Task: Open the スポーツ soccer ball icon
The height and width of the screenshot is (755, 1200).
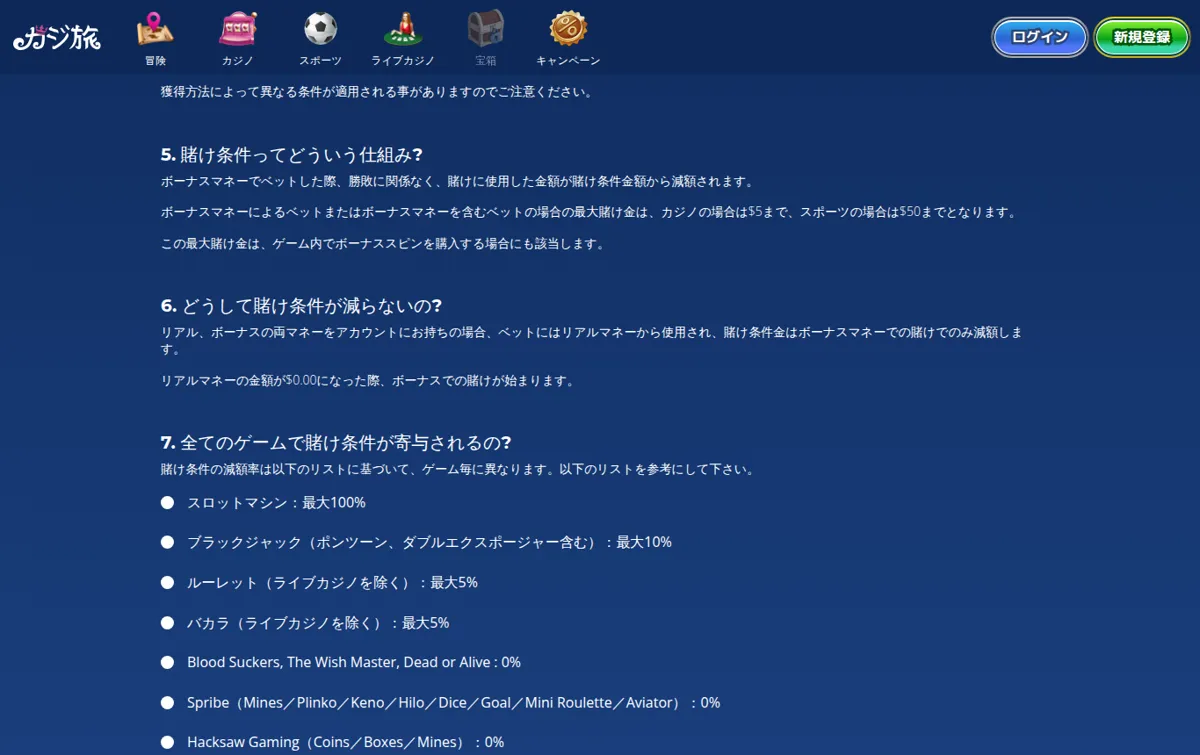Action: (x=320, y=29)
